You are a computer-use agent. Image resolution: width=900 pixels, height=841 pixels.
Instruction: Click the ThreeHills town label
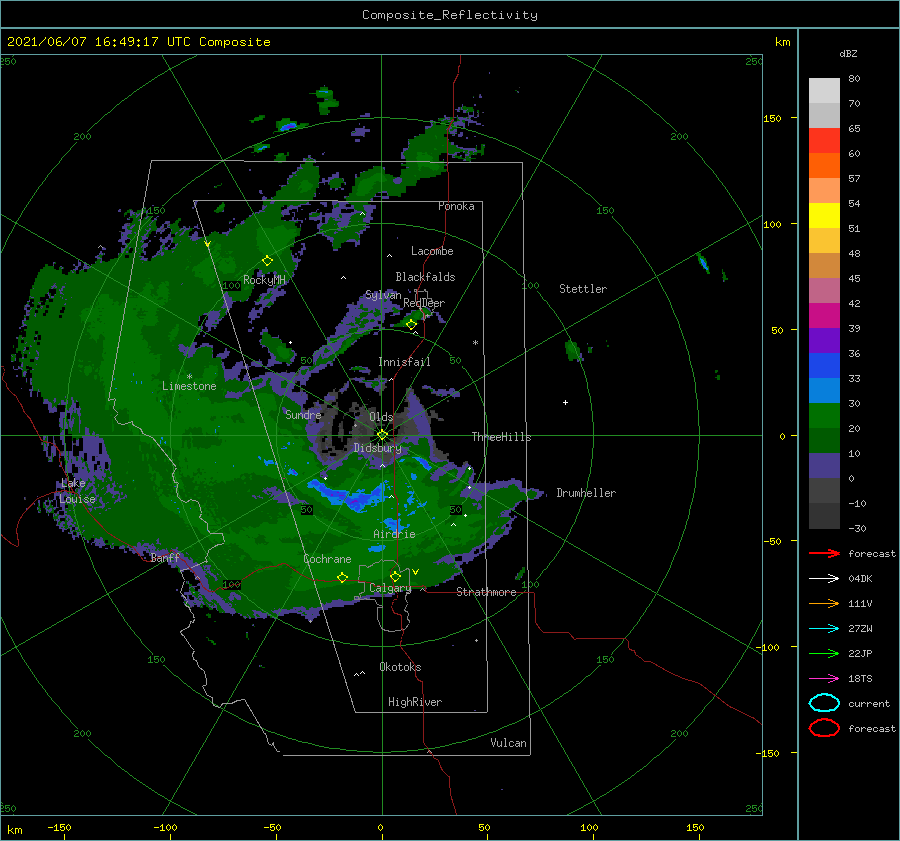coord(501,437)
